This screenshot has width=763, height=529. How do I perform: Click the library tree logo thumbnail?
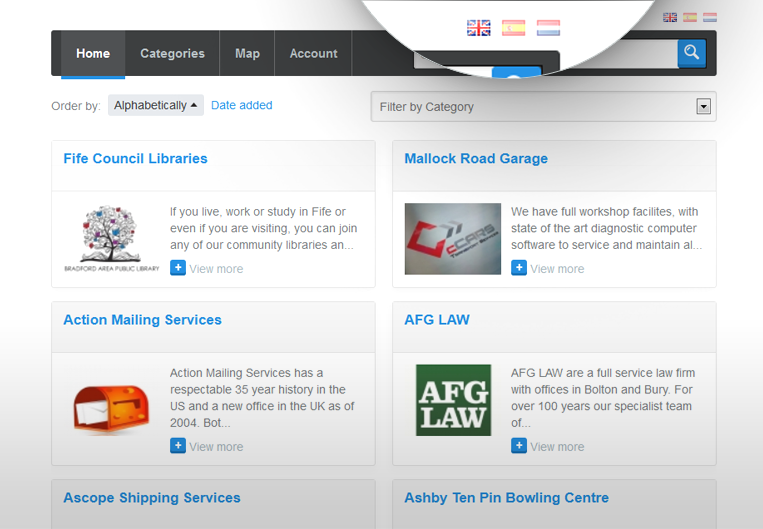click(x=112, y=238)
